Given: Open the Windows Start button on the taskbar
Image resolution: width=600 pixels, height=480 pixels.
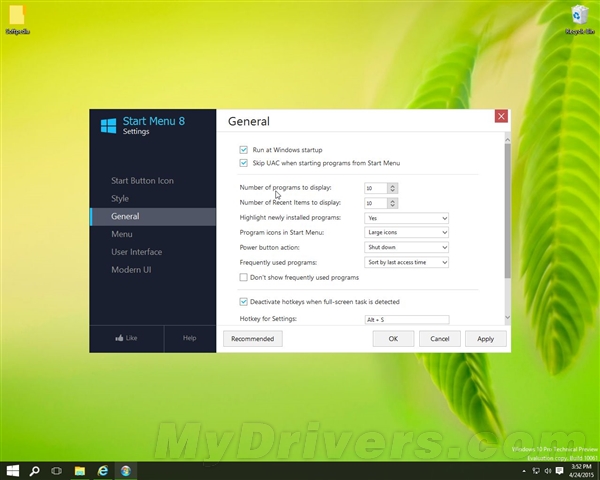Looking at the screenshot, I should point(13,471).
